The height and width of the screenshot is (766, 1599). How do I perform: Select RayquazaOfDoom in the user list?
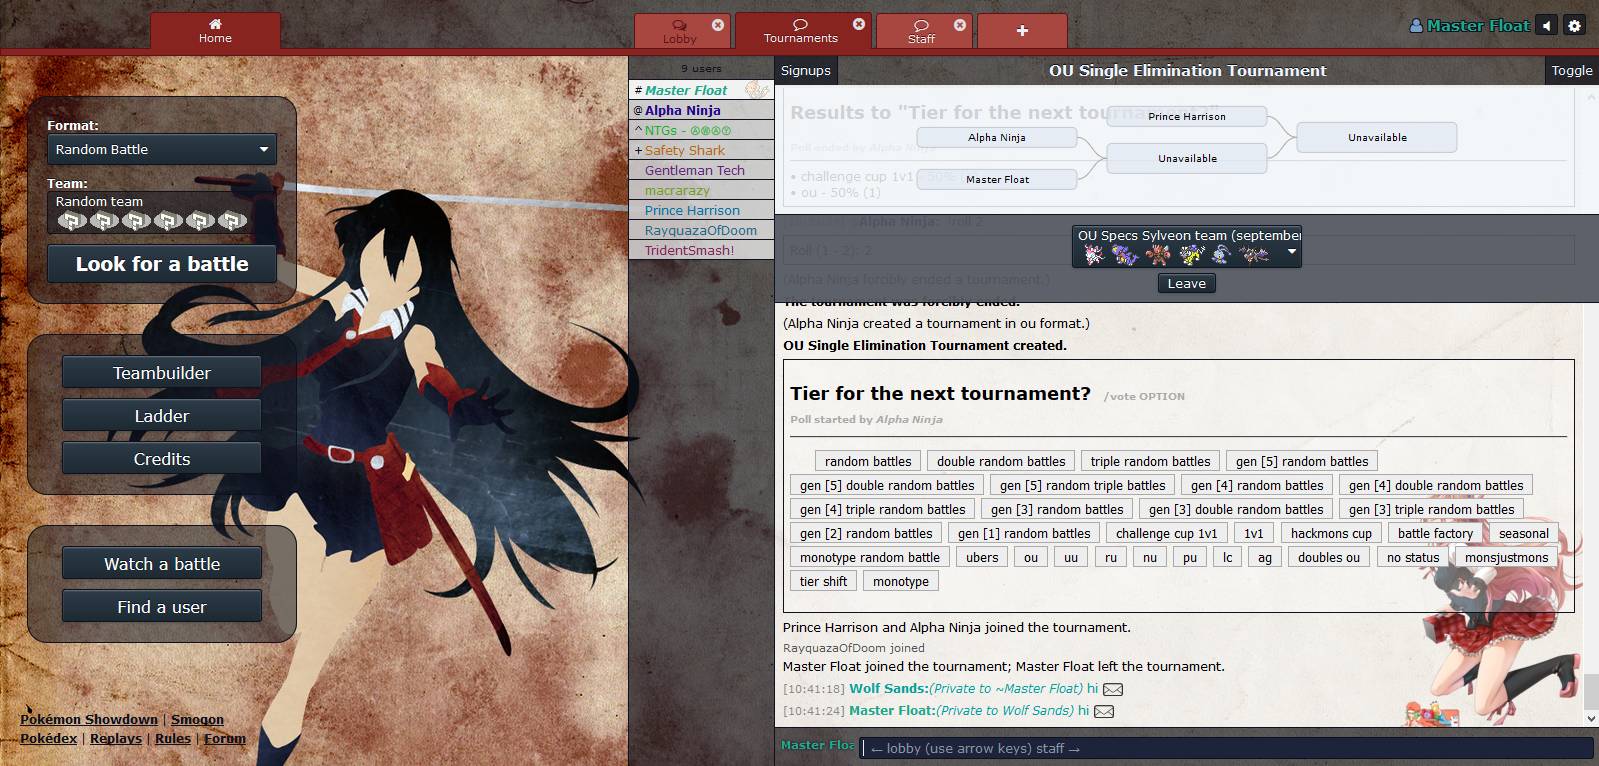(x=701, y=230)
